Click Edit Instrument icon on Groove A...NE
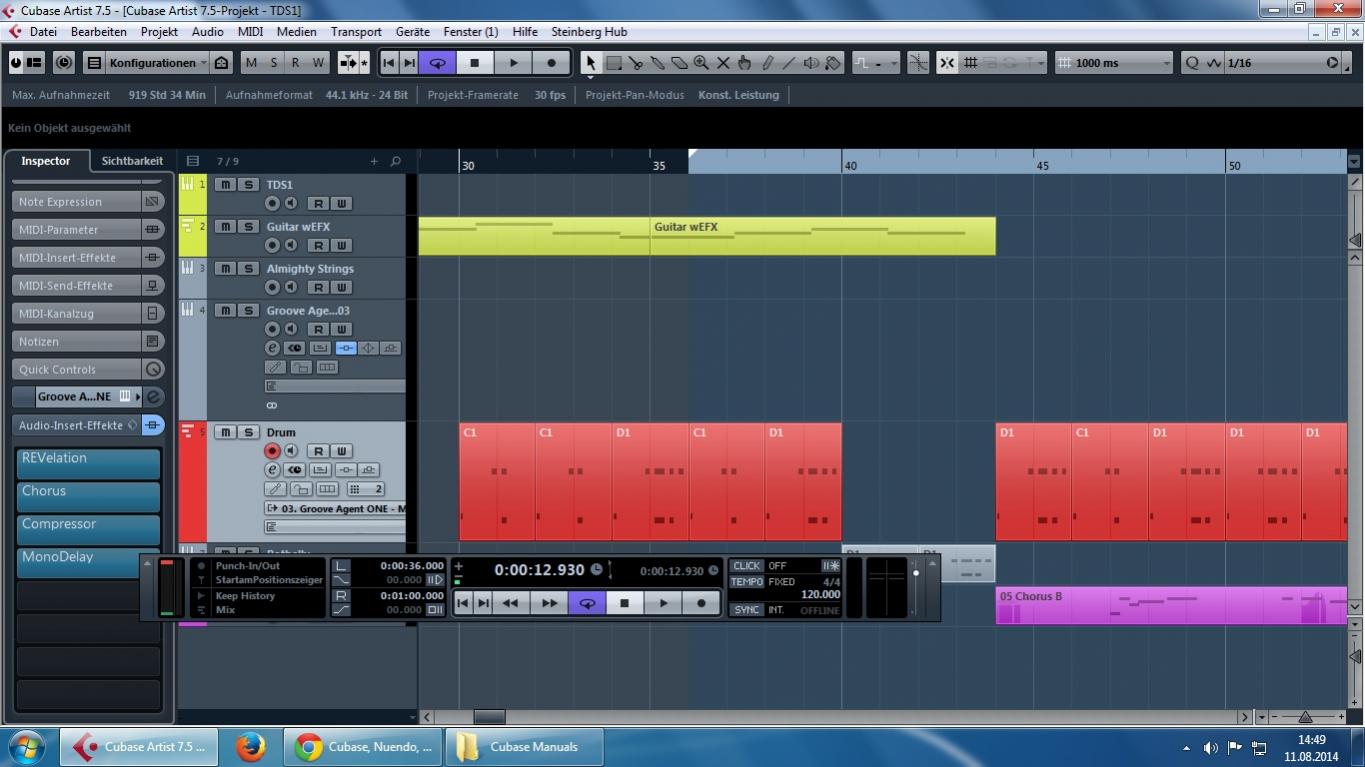 click(153, 397)
